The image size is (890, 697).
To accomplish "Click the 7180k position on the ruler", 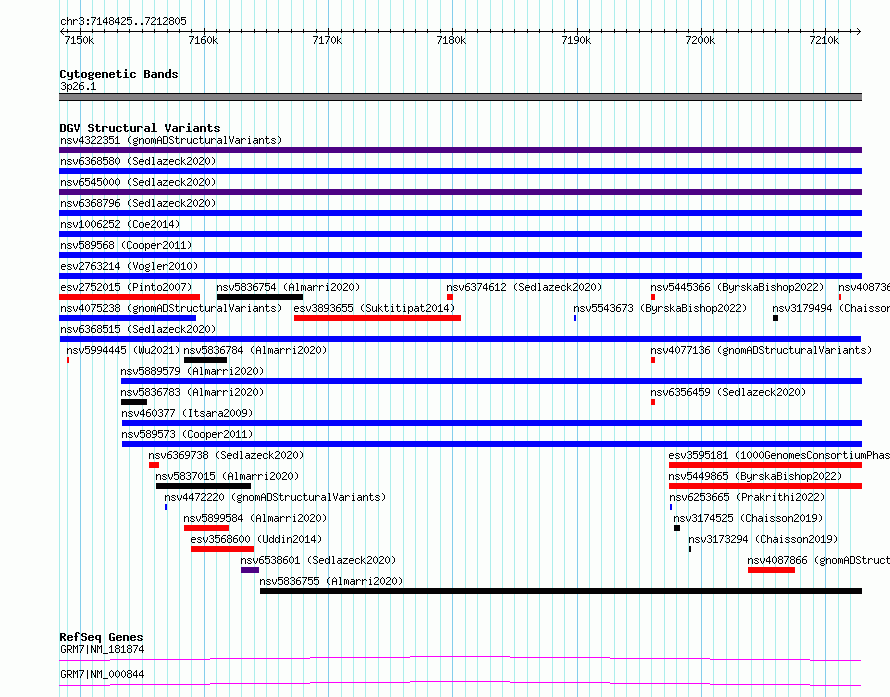I will pos(452,40).
